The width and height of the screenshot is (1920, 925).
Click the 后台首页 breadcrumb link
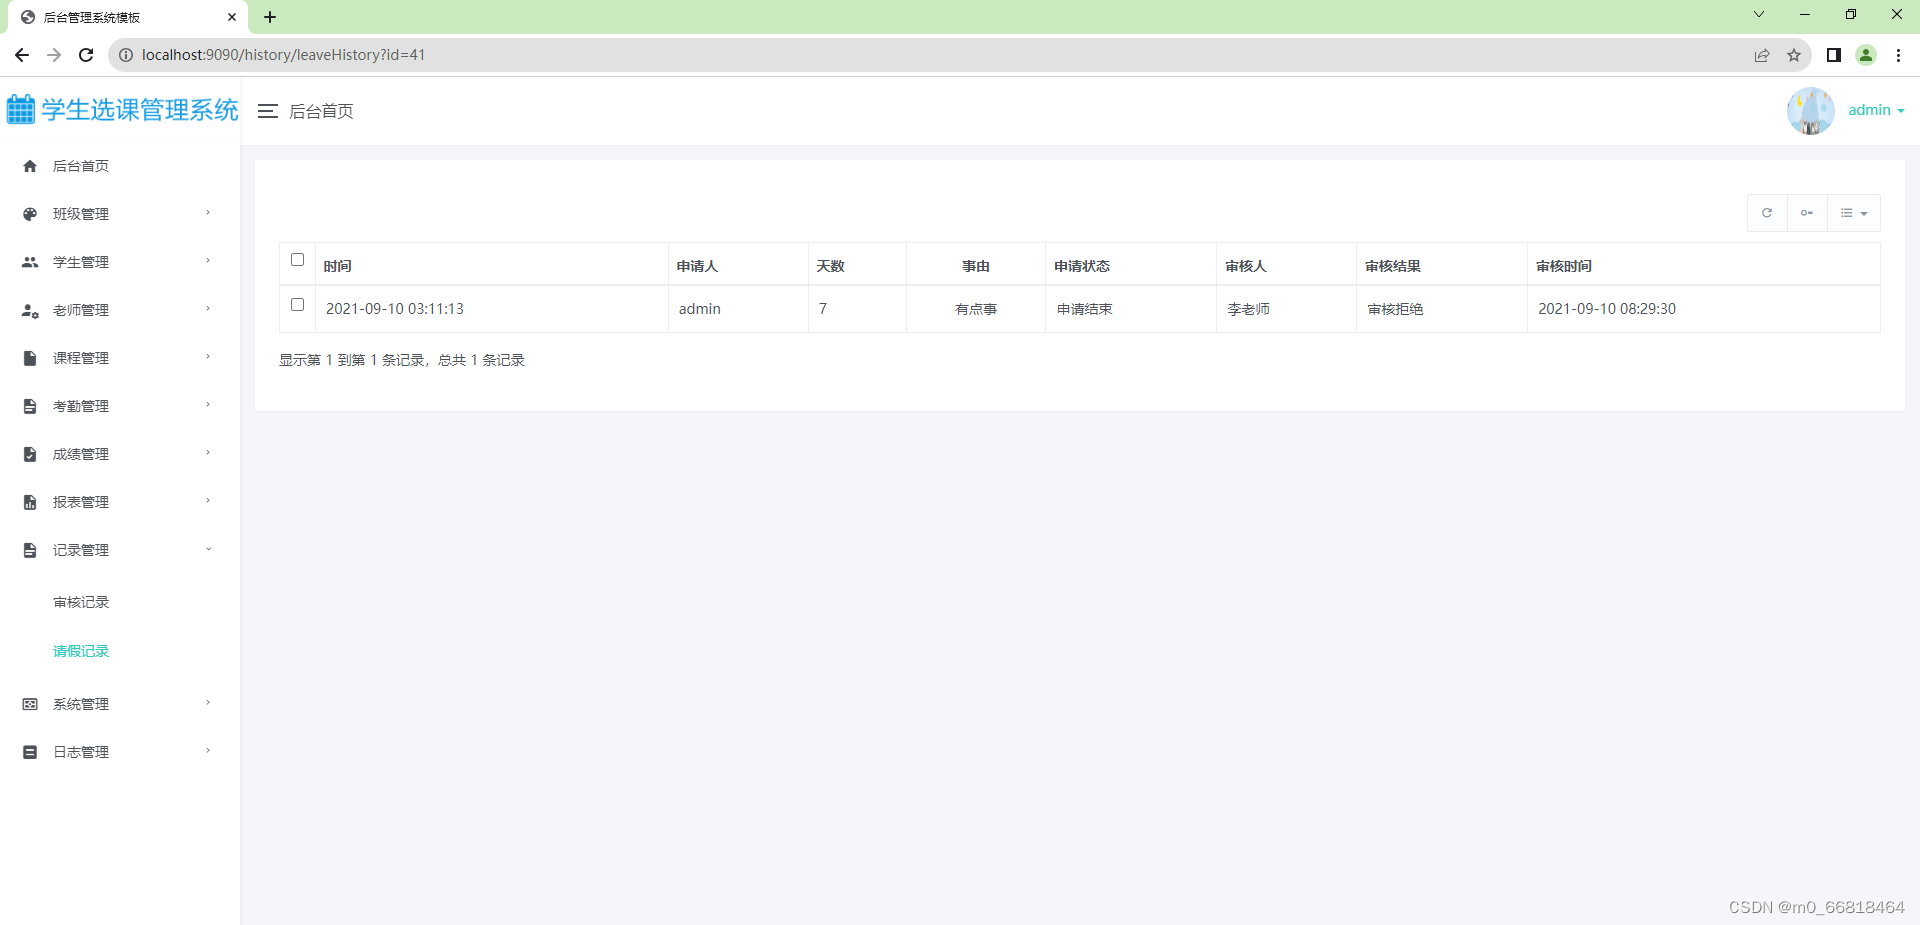click(321, 111)
